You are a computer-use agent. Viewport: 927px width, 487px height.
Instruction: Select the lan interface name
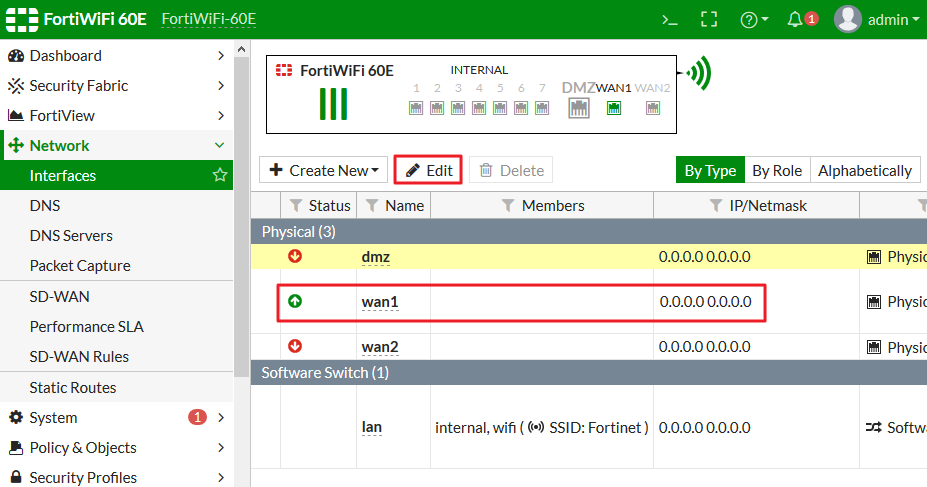tap(372, 427)
